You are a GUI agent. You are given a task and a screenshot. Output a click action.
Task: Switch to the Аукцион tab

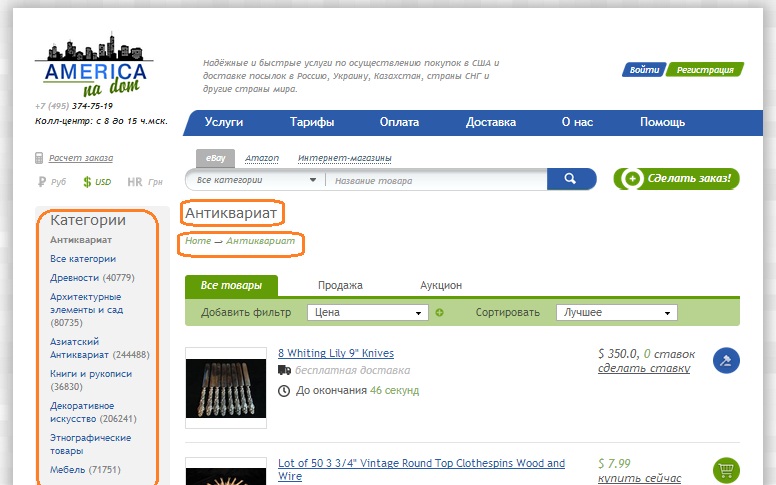point(441,285)
